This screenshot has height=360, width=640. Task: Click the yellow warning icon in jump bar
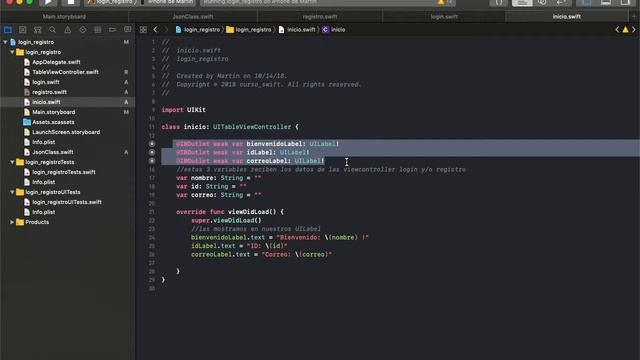point(625,29)
